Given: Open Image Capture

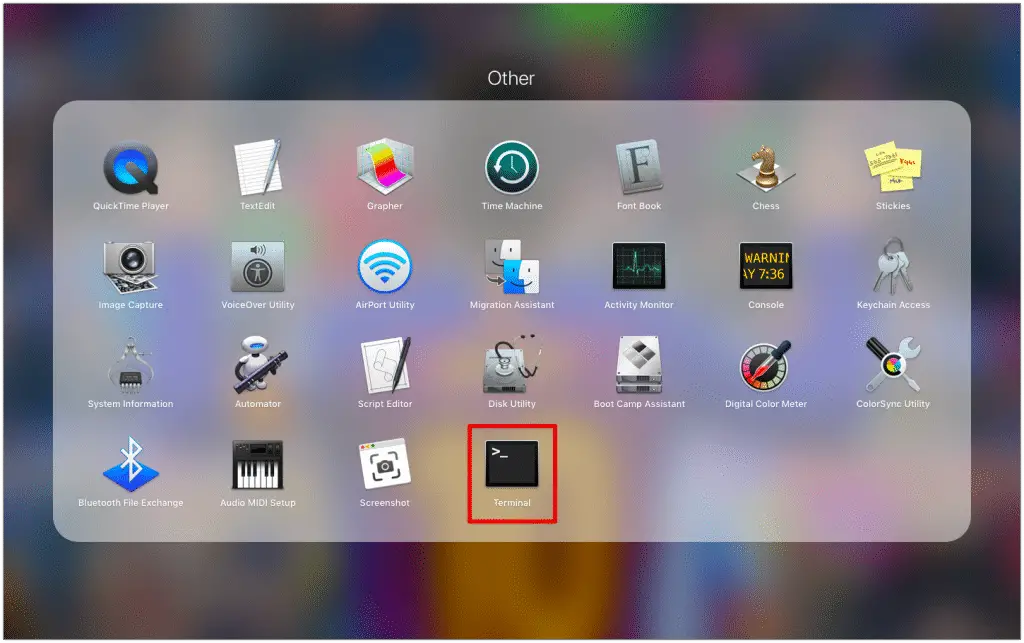Looking at the screenshot, I should click(x=130, y=268).
